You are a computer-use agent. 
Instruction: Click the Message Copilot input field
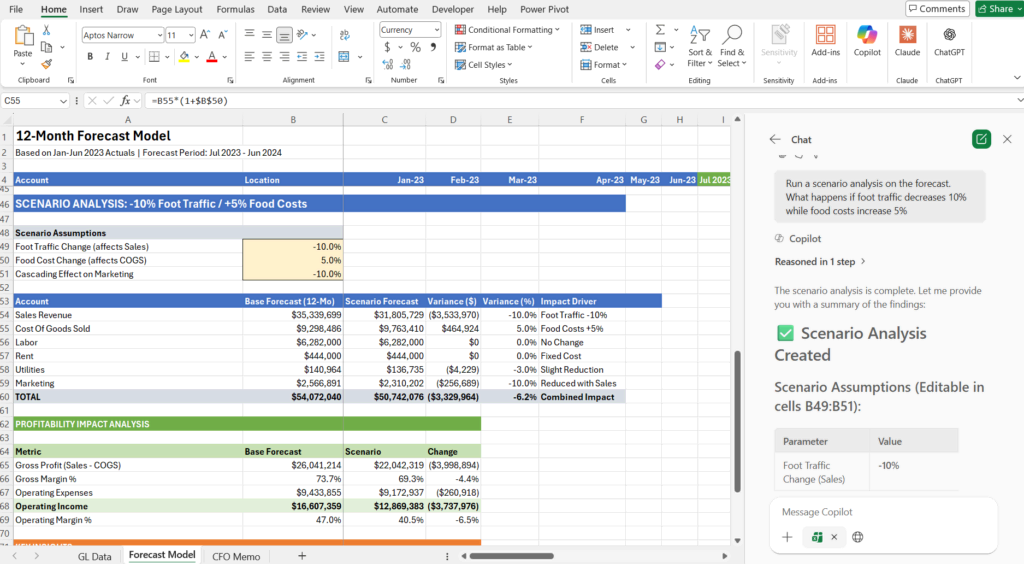tap(883, 512)
